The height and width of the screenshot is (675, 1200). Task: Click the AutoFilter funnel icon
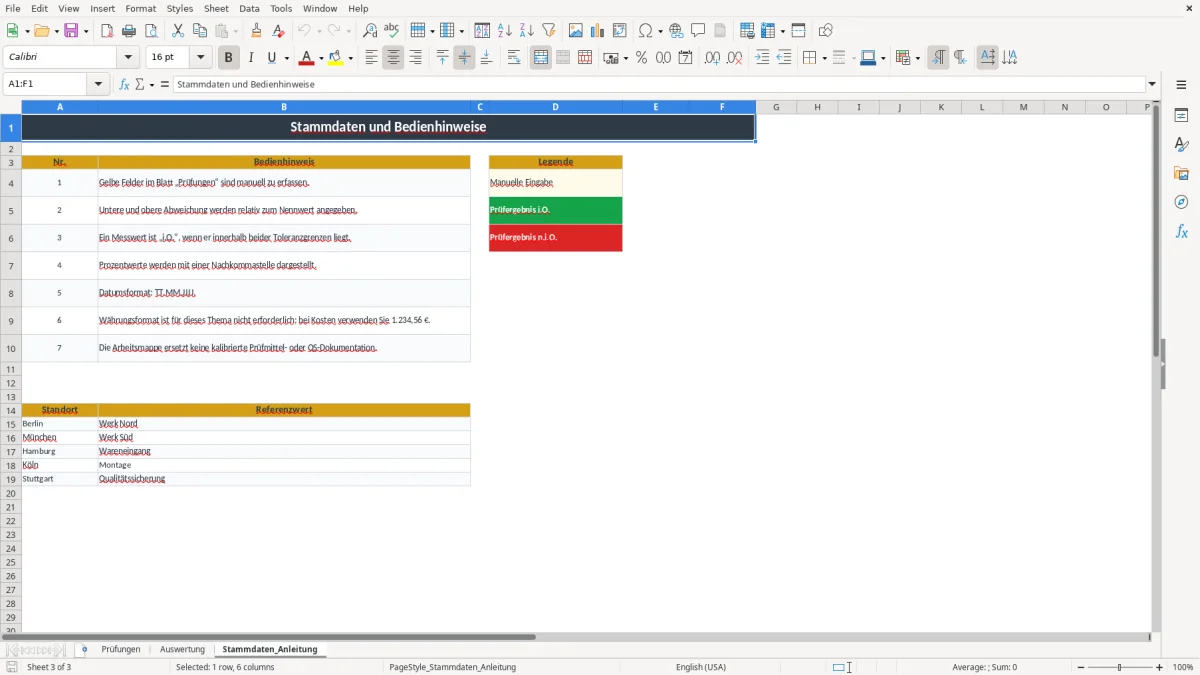tap(549, 31)
